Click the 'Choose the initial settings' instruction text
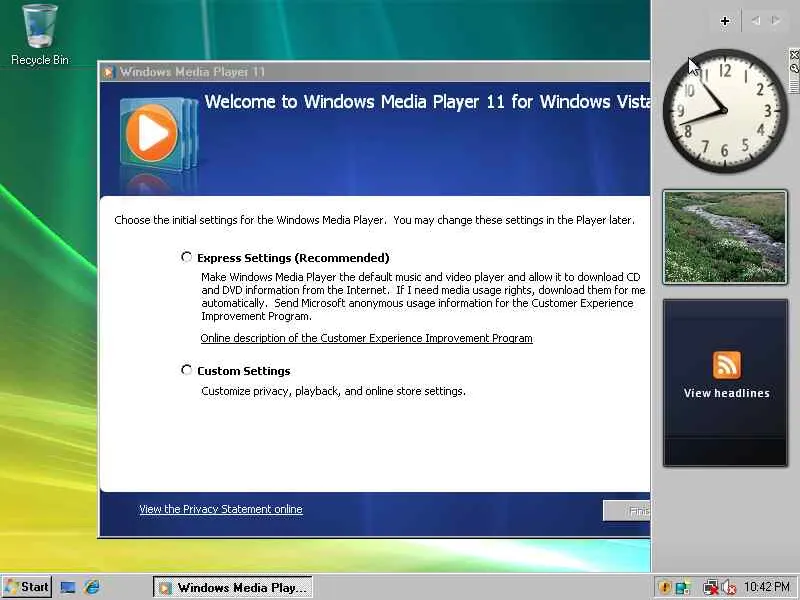 [374, 220]
